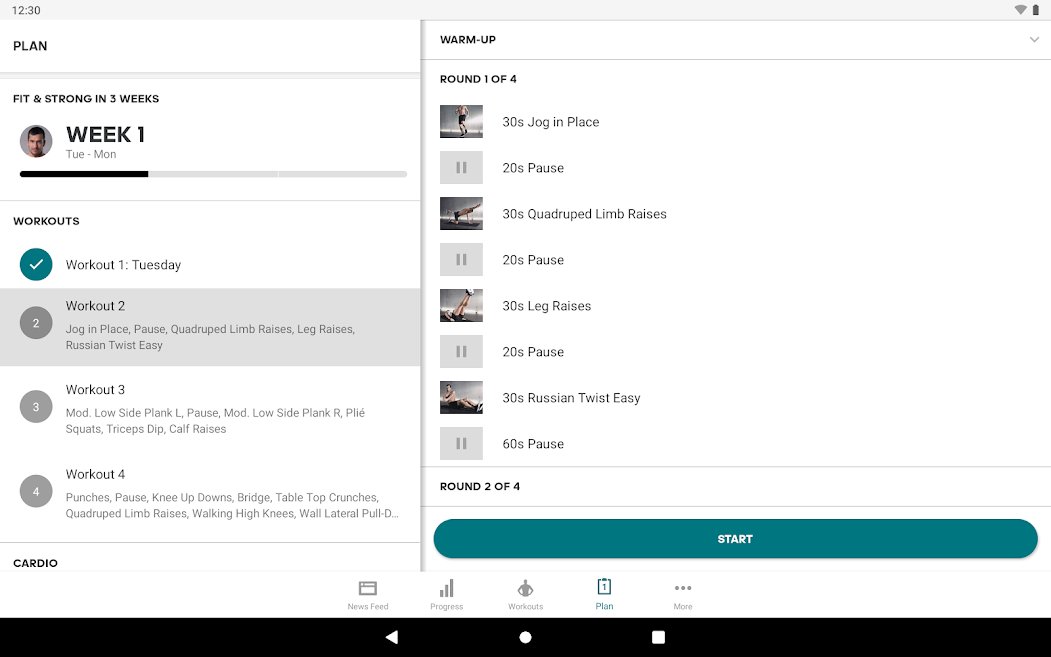Toggle completed checkmark for Workout 1: Tuesday
1051x657 pixels.
pyautogui.click(x=36, y=264)
